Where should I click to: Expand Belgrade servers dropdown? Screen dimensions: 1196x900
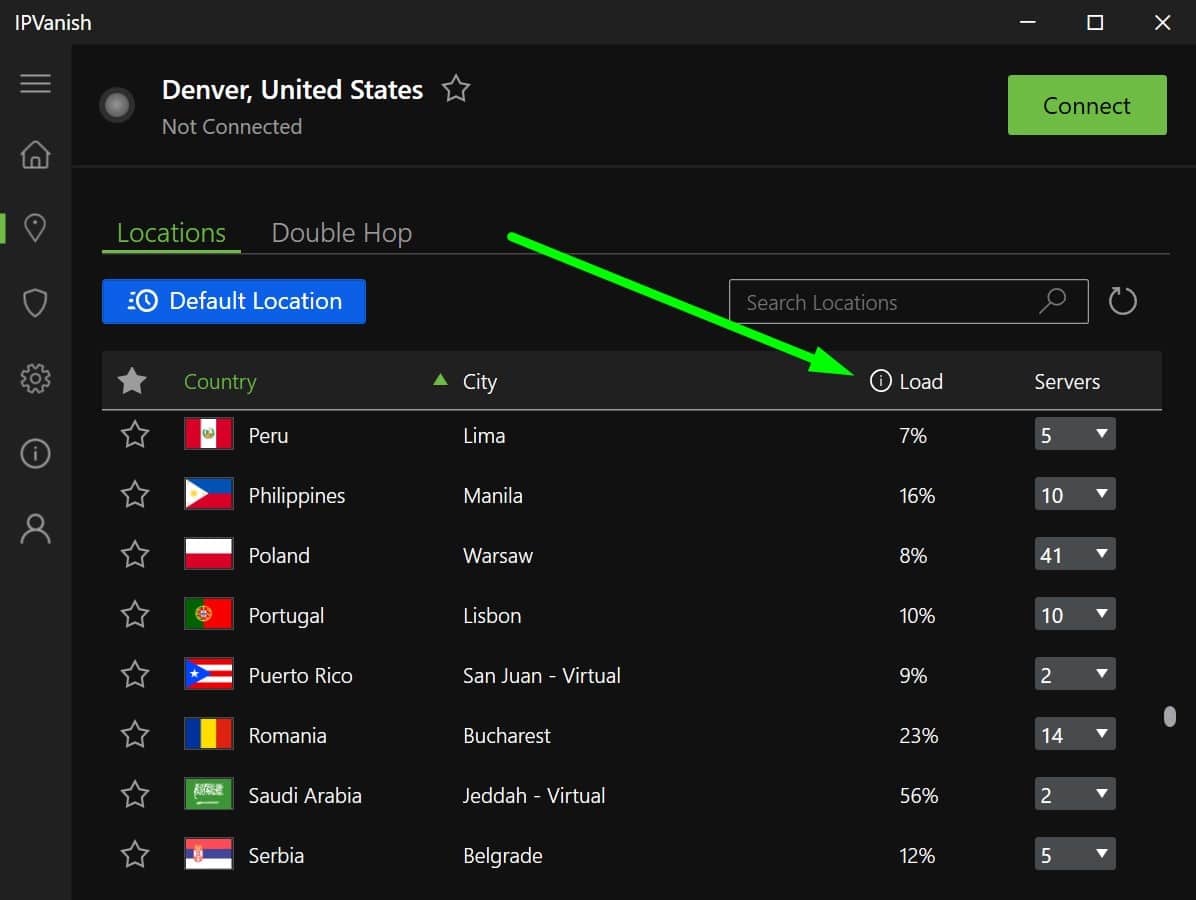[x=1075, y=854]
